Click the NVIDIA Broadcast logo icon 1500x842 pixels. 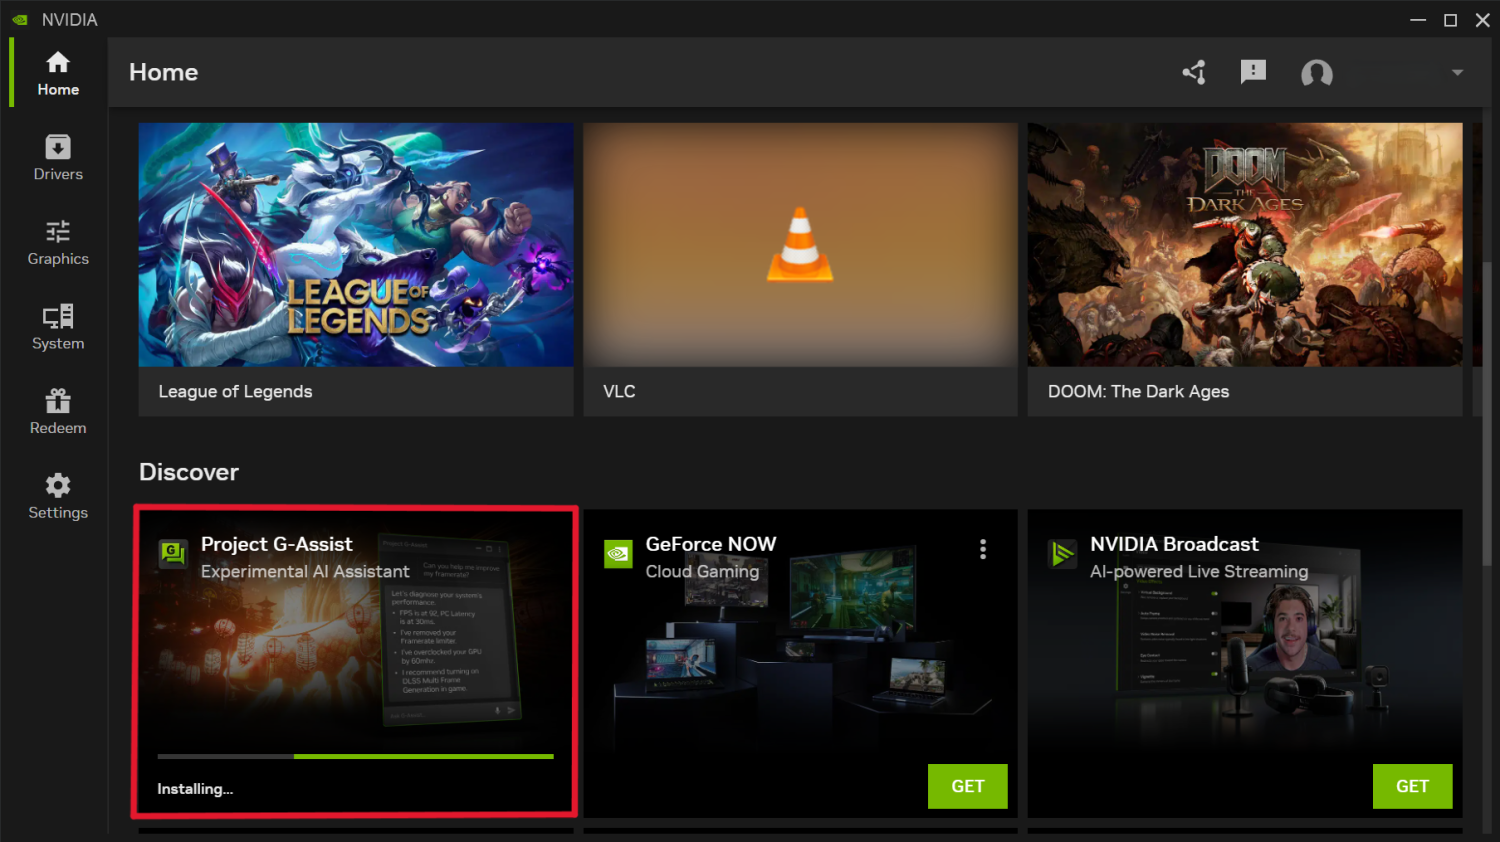(x=1062, y=554)
